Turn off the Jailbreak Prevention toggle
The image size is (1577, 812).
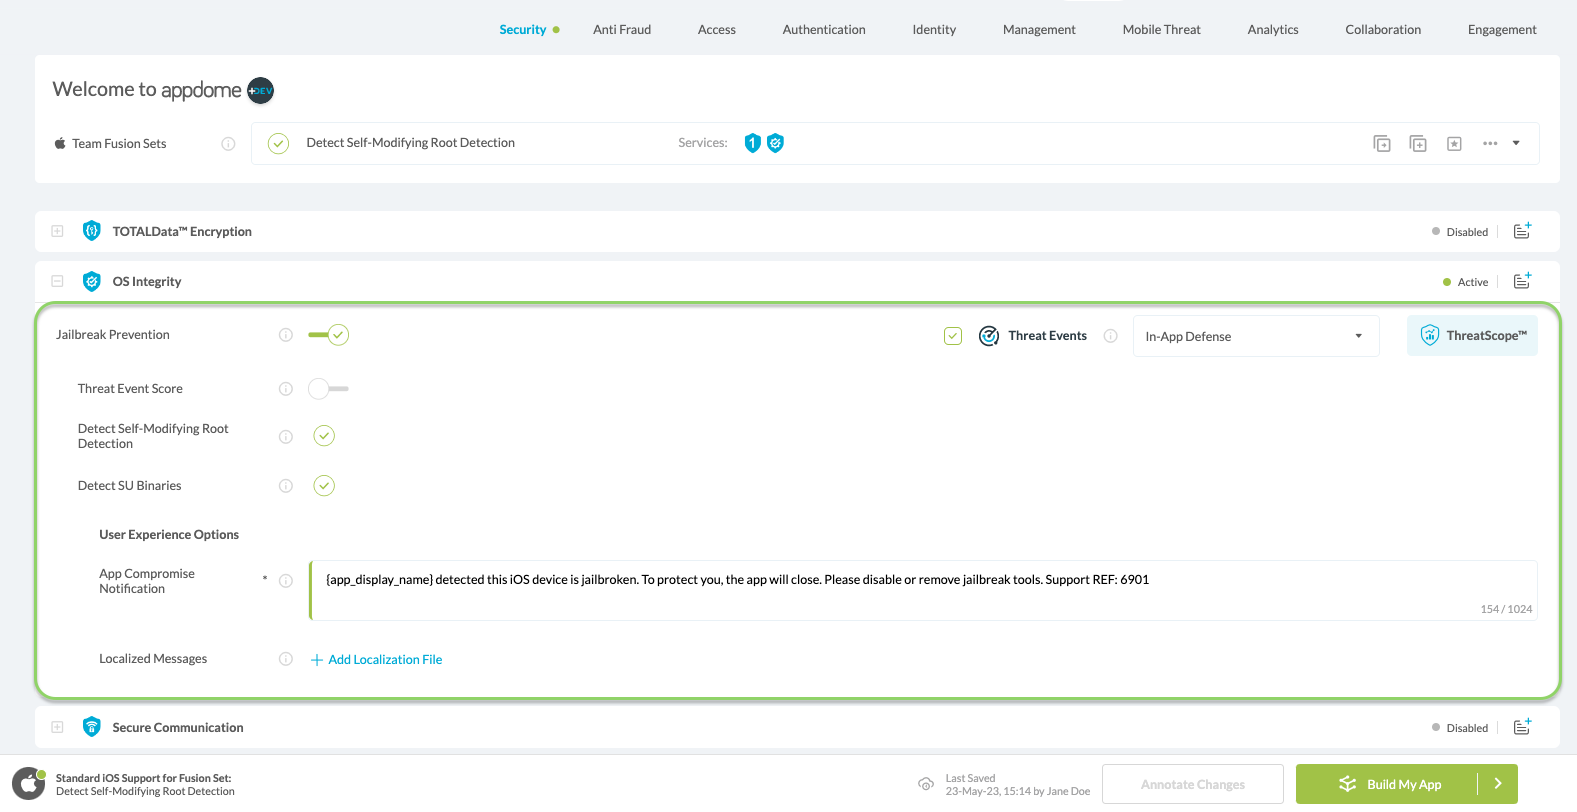click(x=328, y=335)
